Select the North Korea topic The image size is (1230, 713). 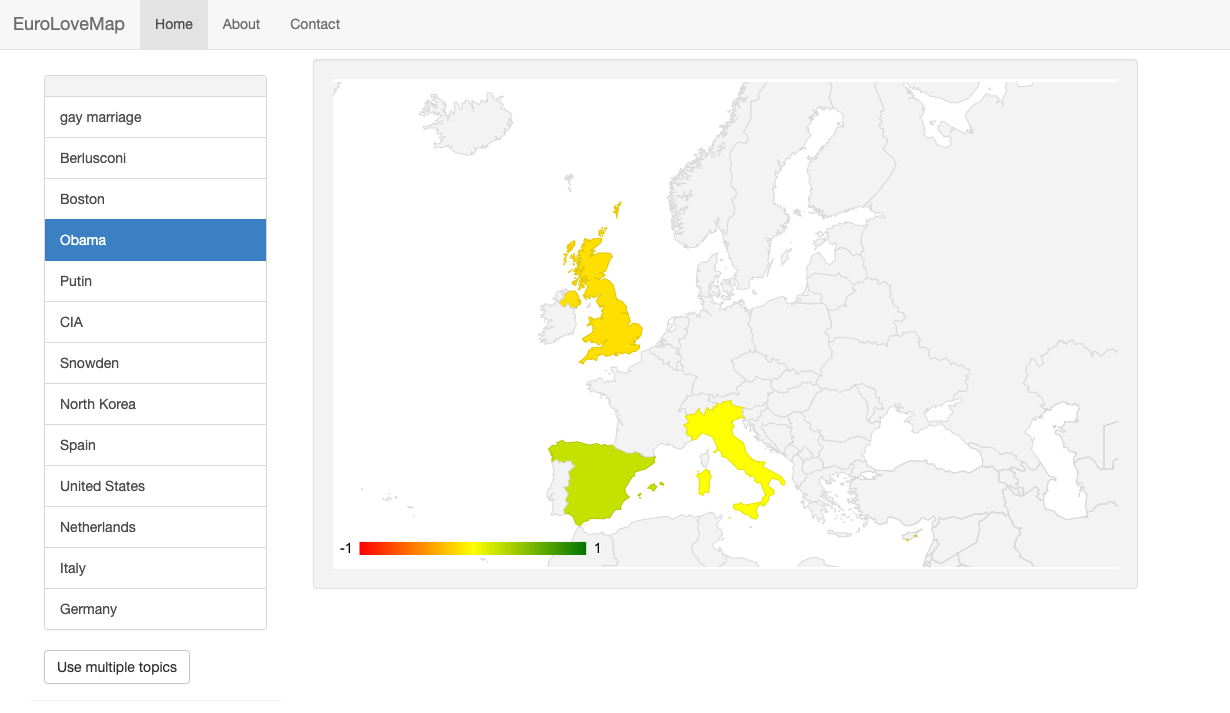155,404
